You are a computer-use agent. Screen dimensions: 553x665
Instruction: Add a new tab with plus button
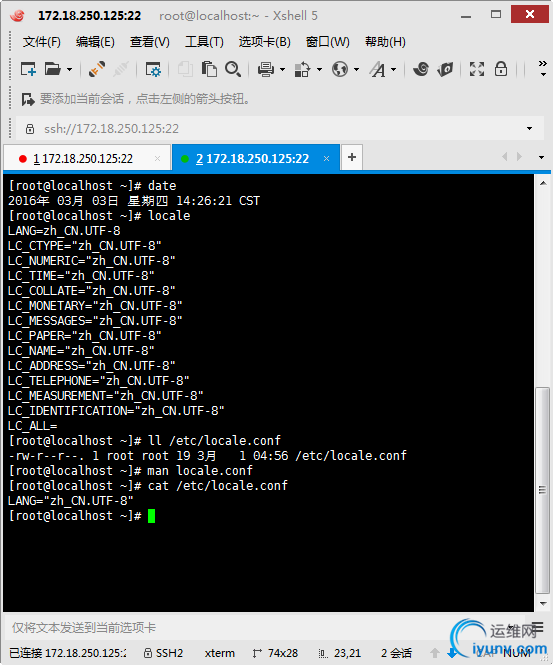[352, 158]
